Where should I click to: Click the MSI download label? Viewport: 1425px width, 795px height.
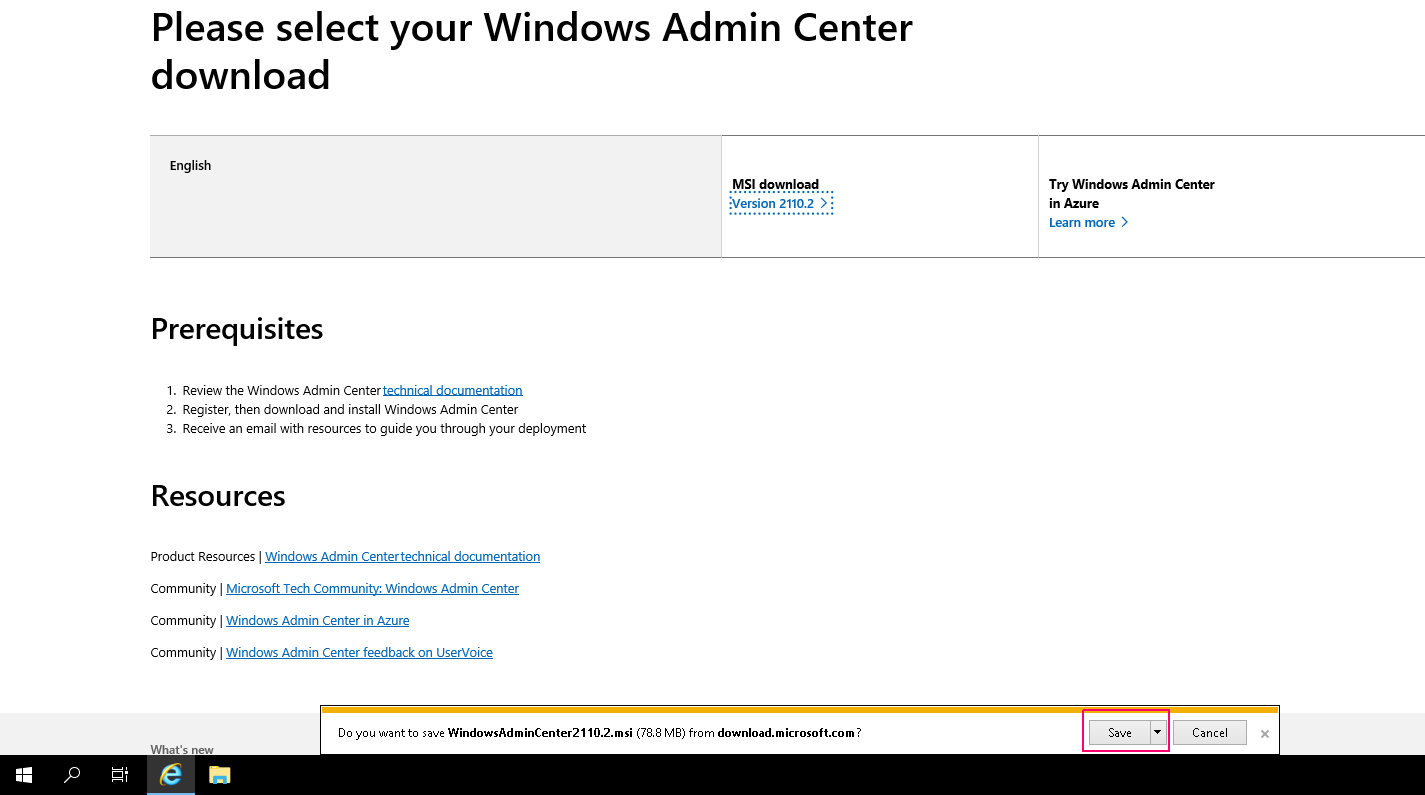(775, 184)
